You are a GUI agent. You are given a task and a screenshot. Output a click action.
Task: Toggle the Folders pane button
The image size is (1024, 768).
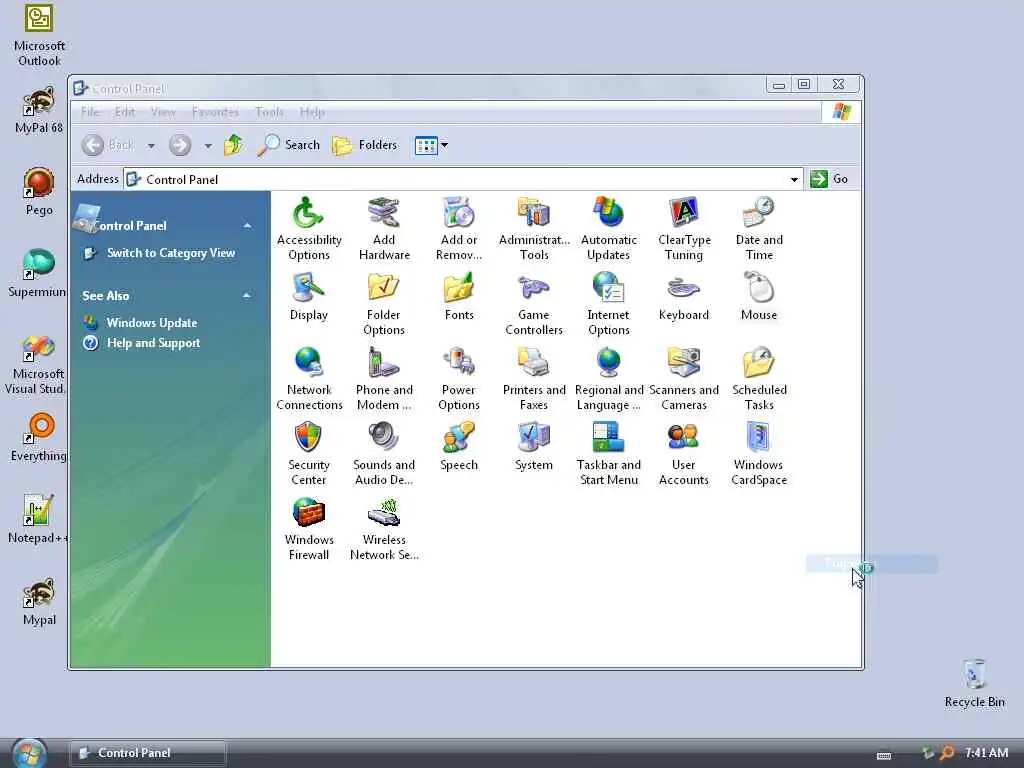pos(364,145)
